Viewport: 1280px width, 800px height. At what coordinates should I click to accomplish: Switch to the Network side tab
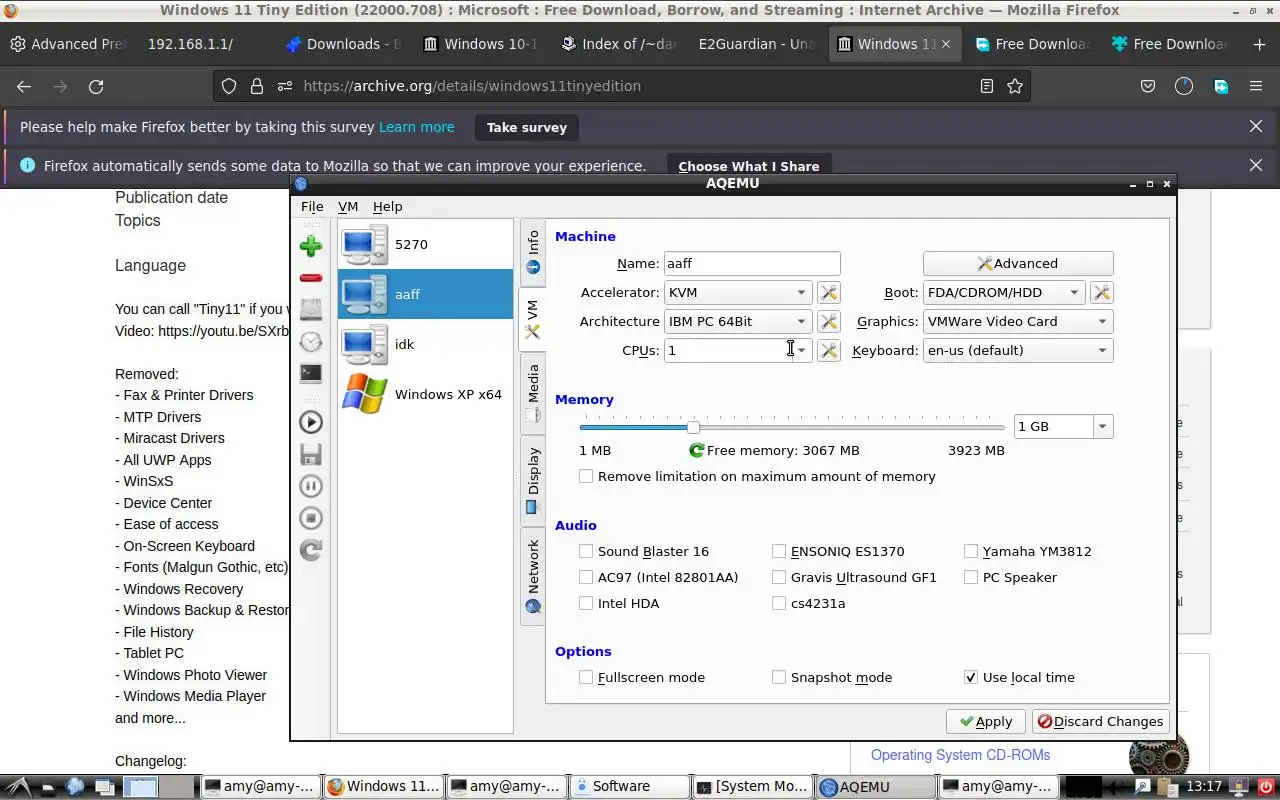click(x=533, y=577)
